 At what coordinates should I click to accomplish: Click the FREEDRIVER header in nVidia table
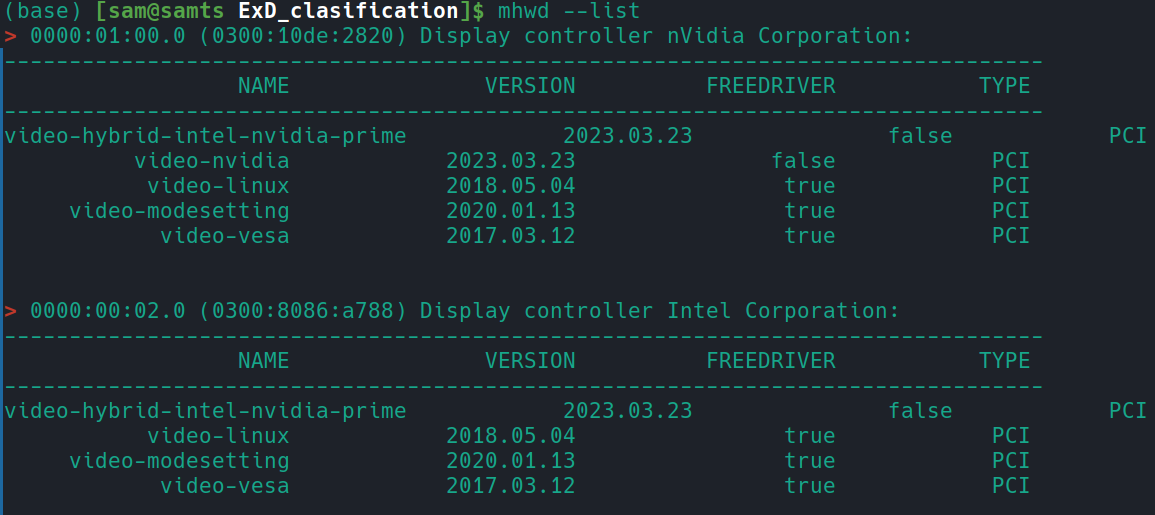(771, 86)
